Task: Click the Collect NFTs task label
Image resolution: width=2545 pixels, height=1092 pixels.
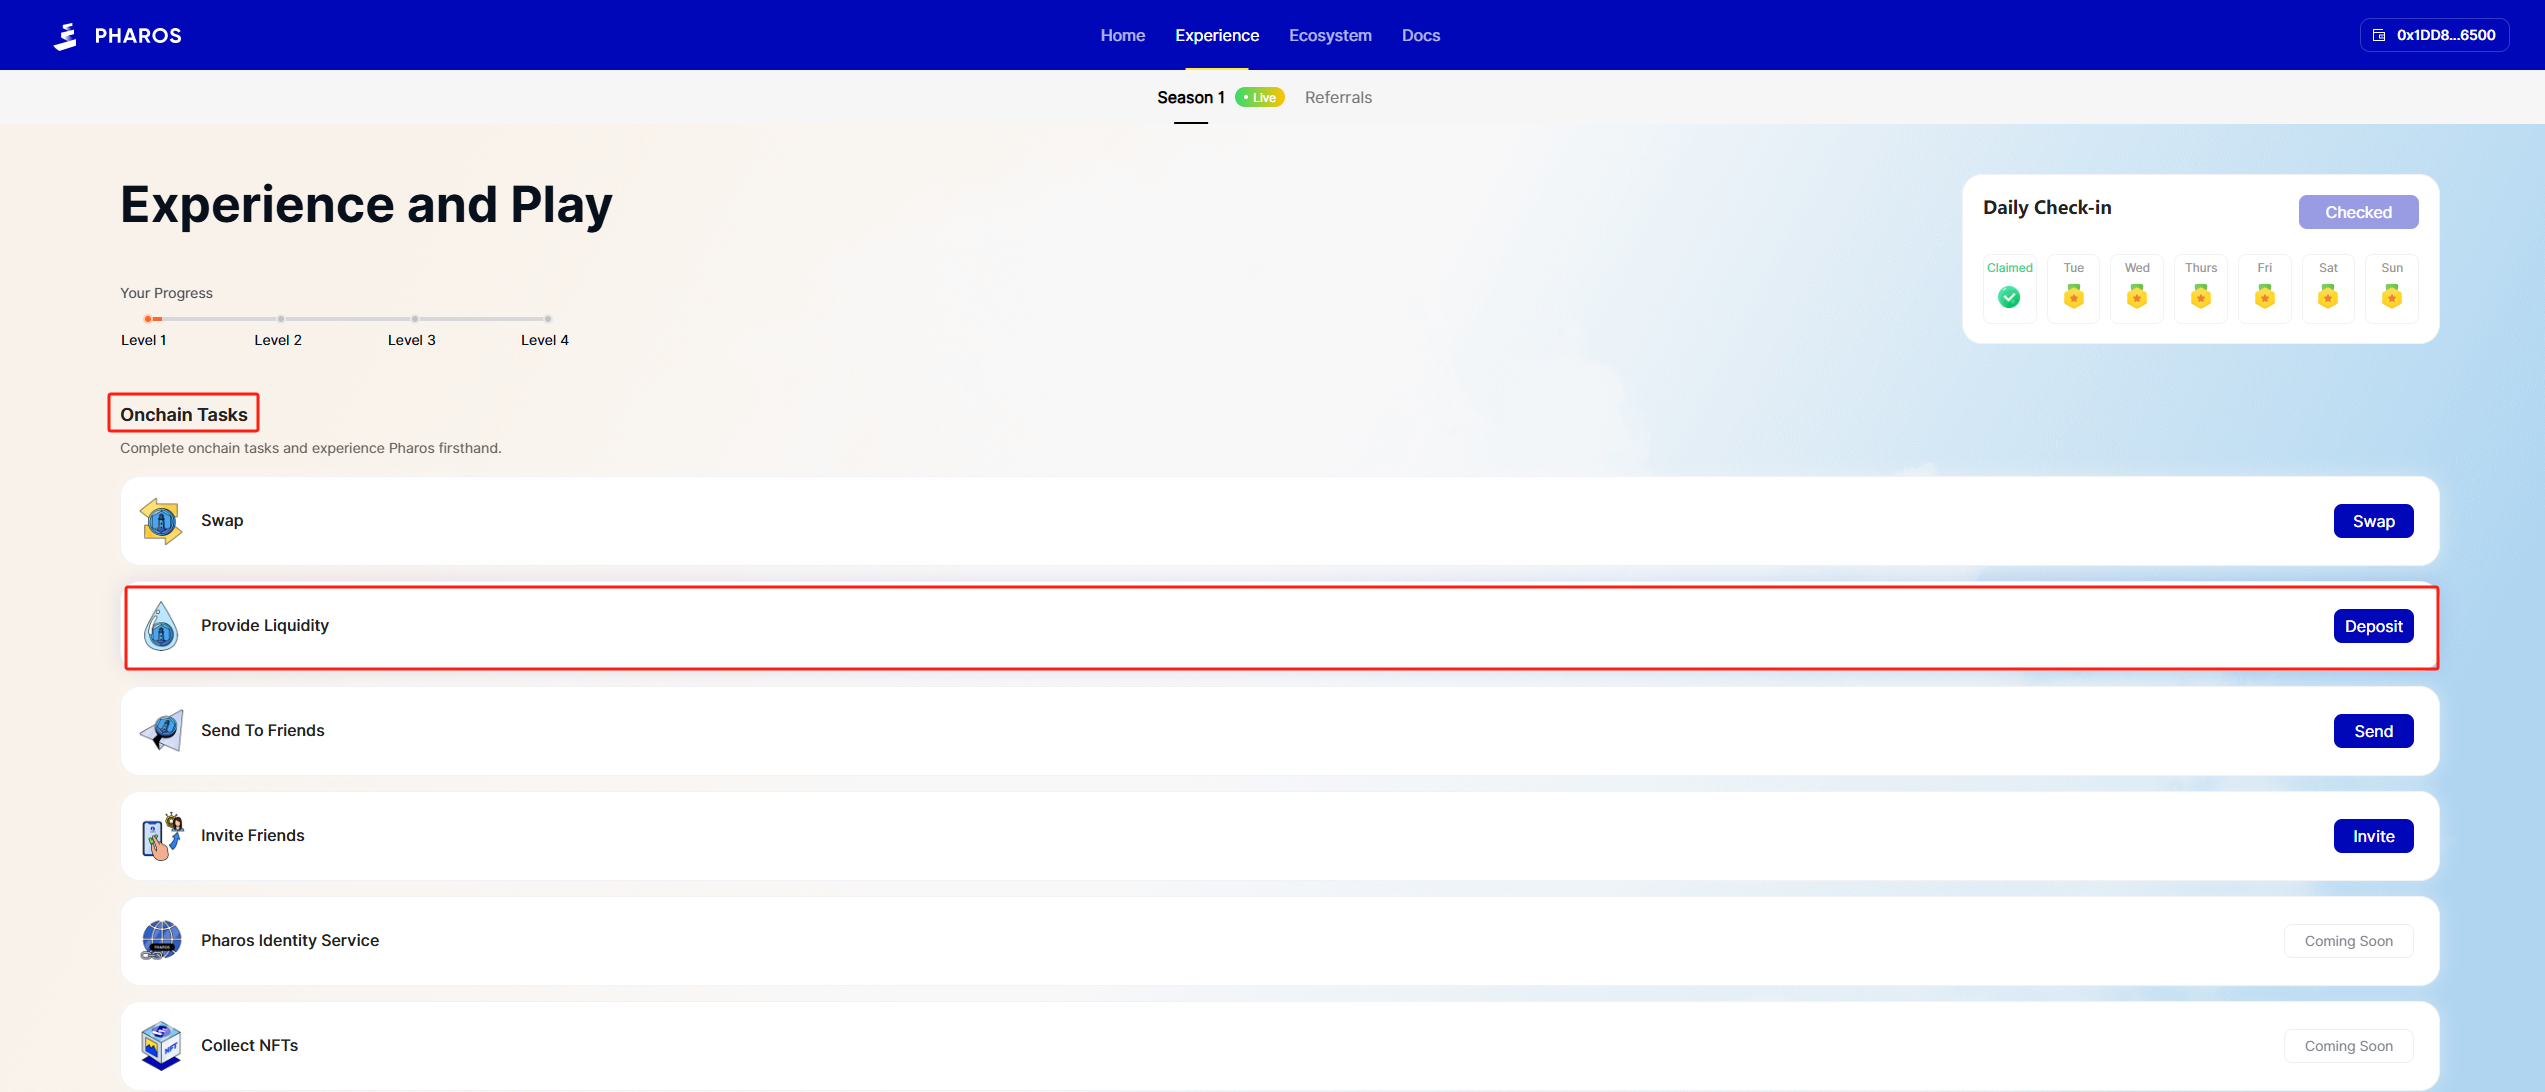Action: (x=250, y=1045)
